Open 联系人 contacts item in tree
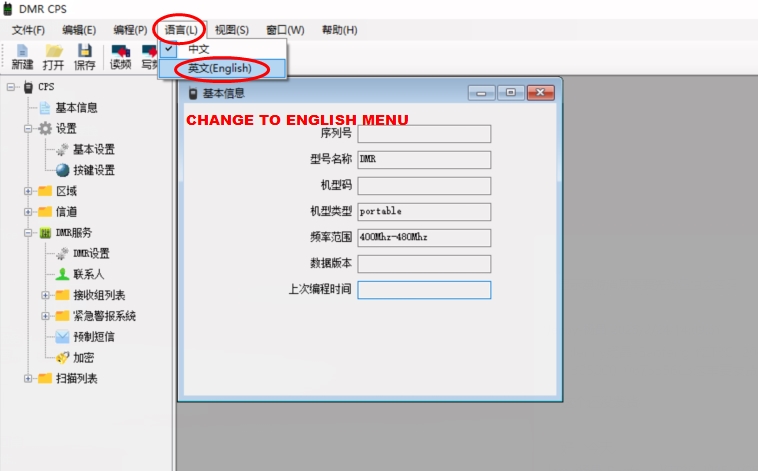 coord(88,274)
